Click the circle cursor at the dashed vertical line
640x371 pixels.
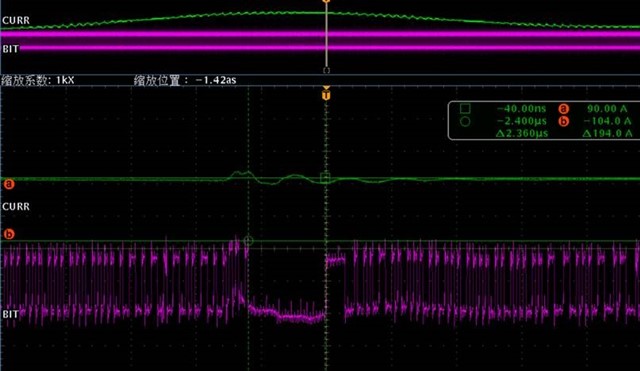point(248,241)
